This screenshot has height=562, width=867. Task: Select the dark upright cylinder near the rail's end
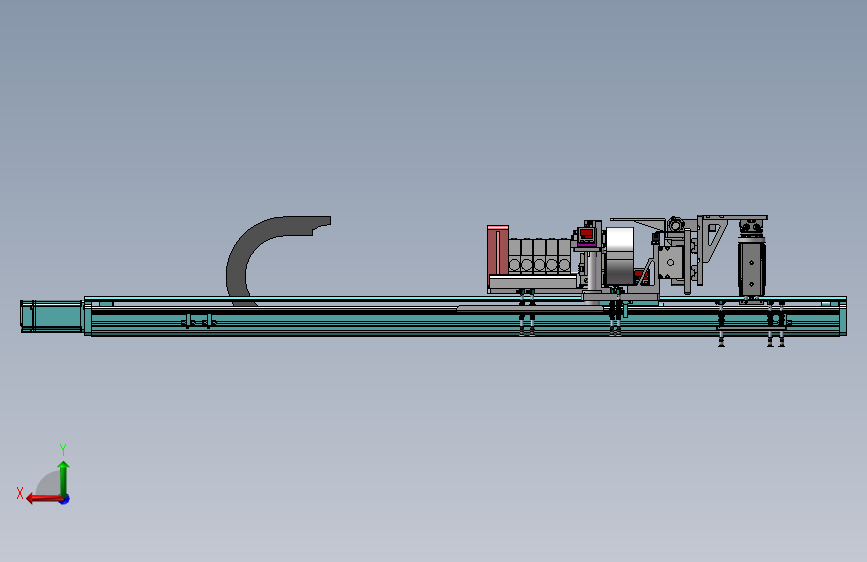(x=751, y=268)
